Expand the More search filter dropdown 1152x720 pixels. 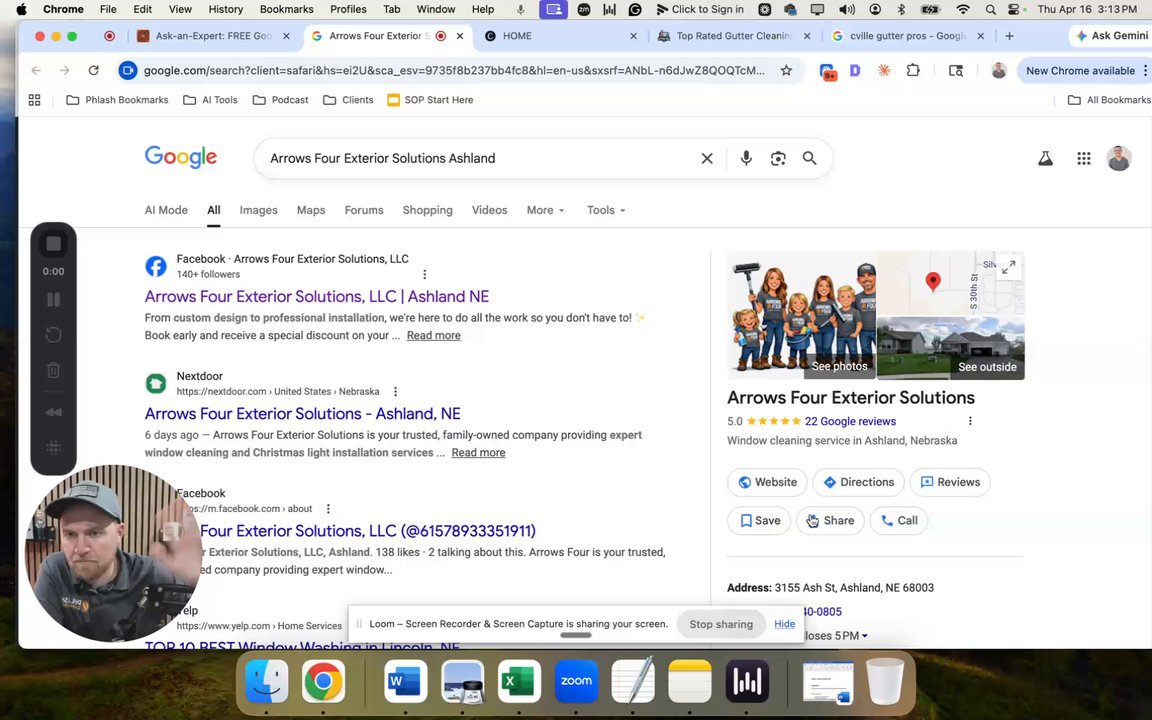546,210
